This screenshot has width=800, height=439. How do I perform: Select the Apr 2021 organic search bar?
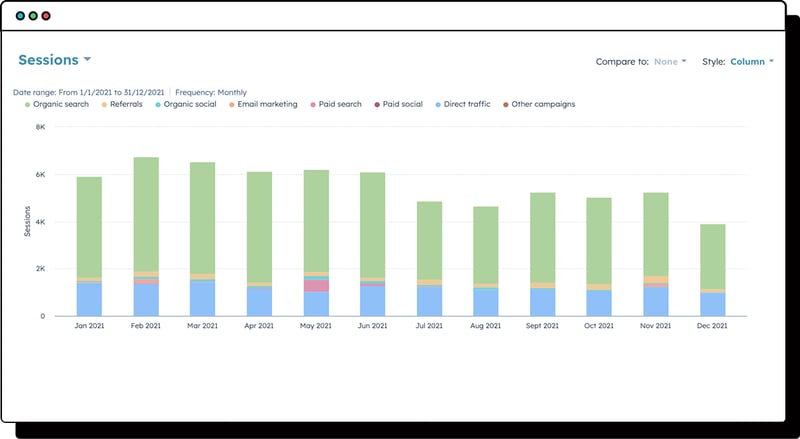tap(260, 227)
